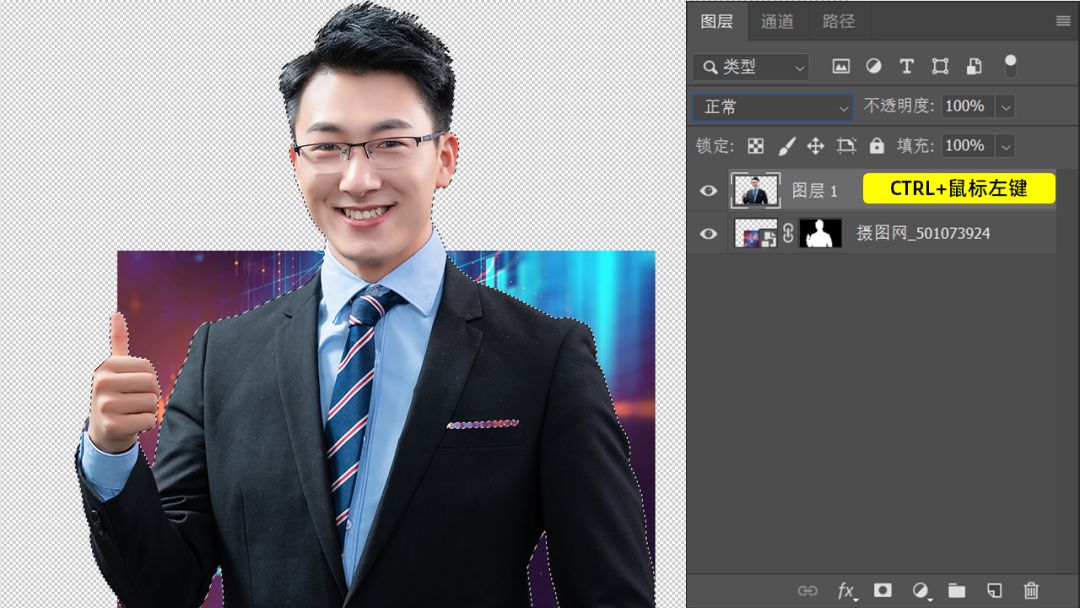The height and width of the screenshot is (608, 1080).
Task: Click the link layers chain icon
Action: 807,591
